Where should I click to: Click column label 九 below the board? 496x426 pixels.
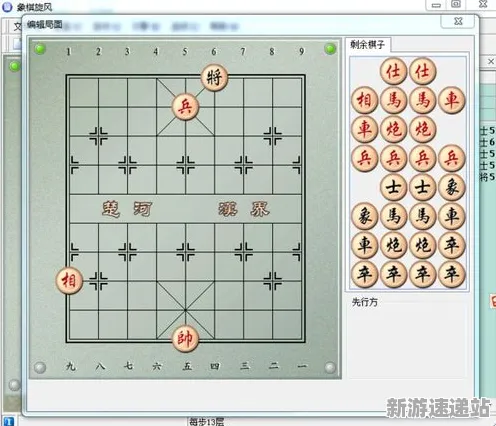pyautogui.click(x=71, y=366)
